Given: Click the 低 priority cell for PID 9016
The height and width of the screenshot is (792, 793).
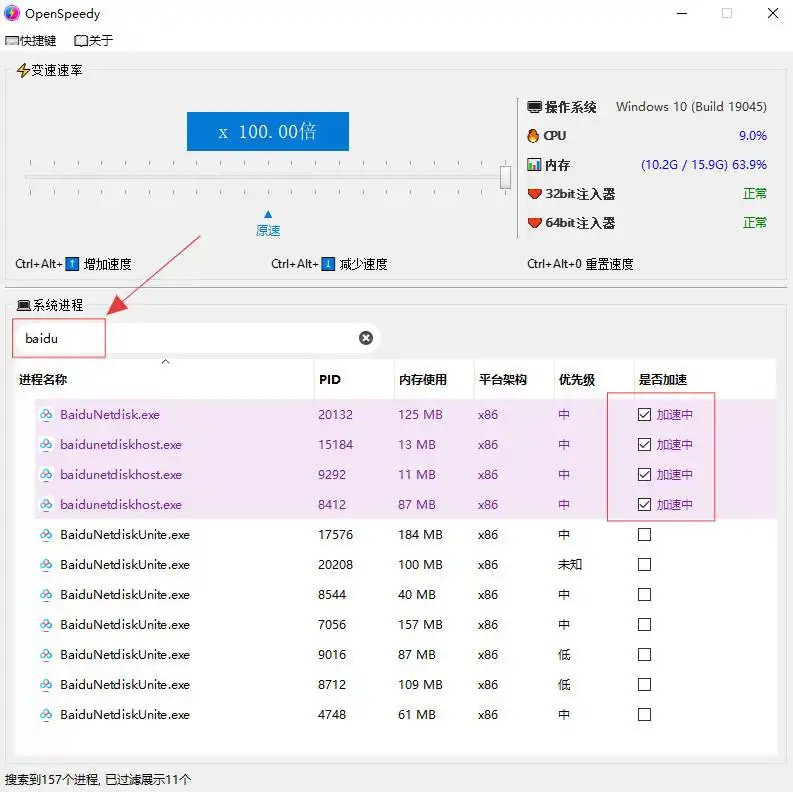Looking at the screenshot, I should click(x=564, y=654).
